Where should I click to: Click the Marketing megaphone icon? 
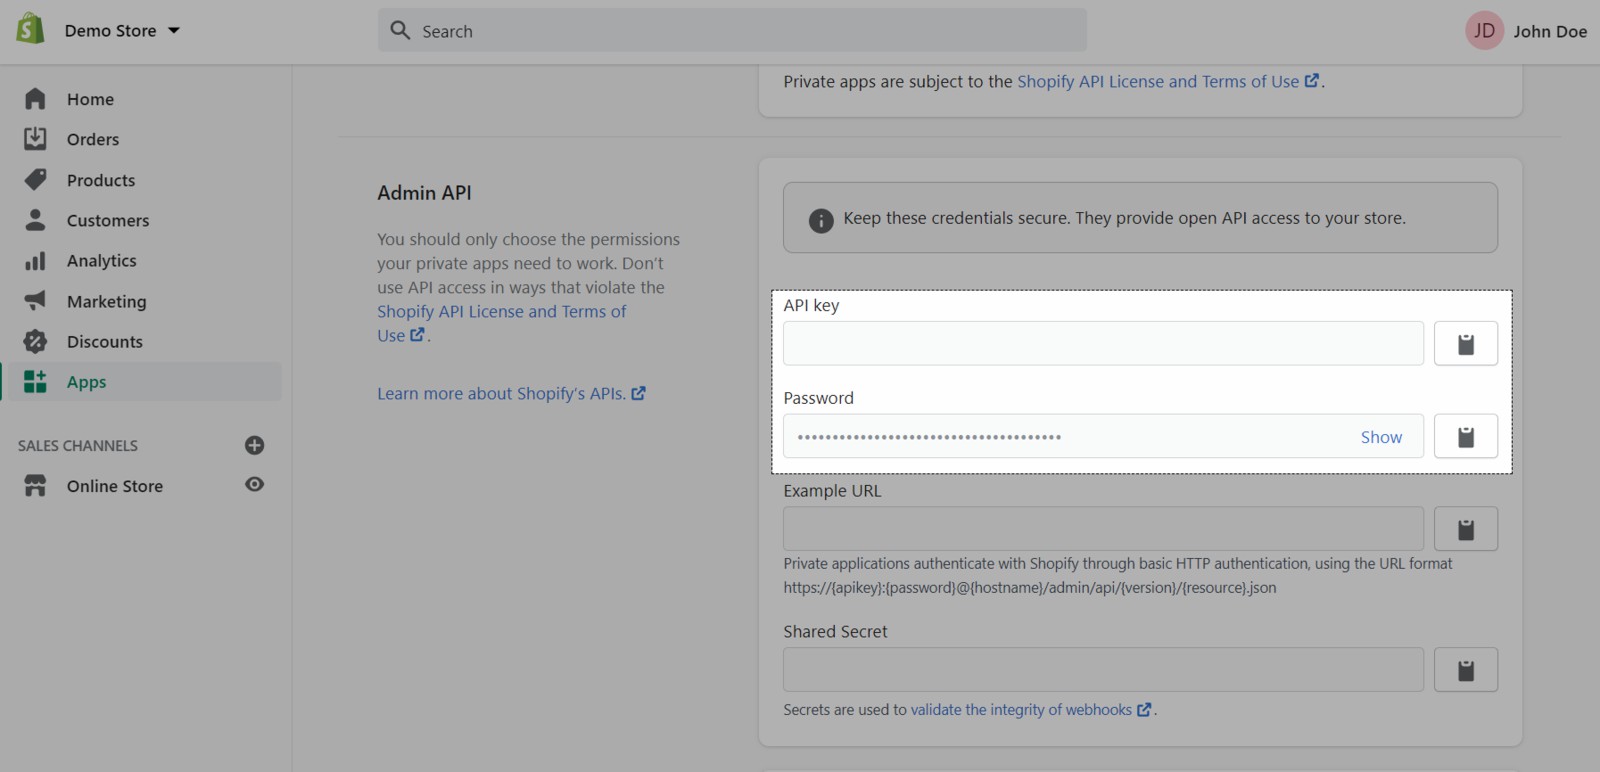[x=35, y=300]
